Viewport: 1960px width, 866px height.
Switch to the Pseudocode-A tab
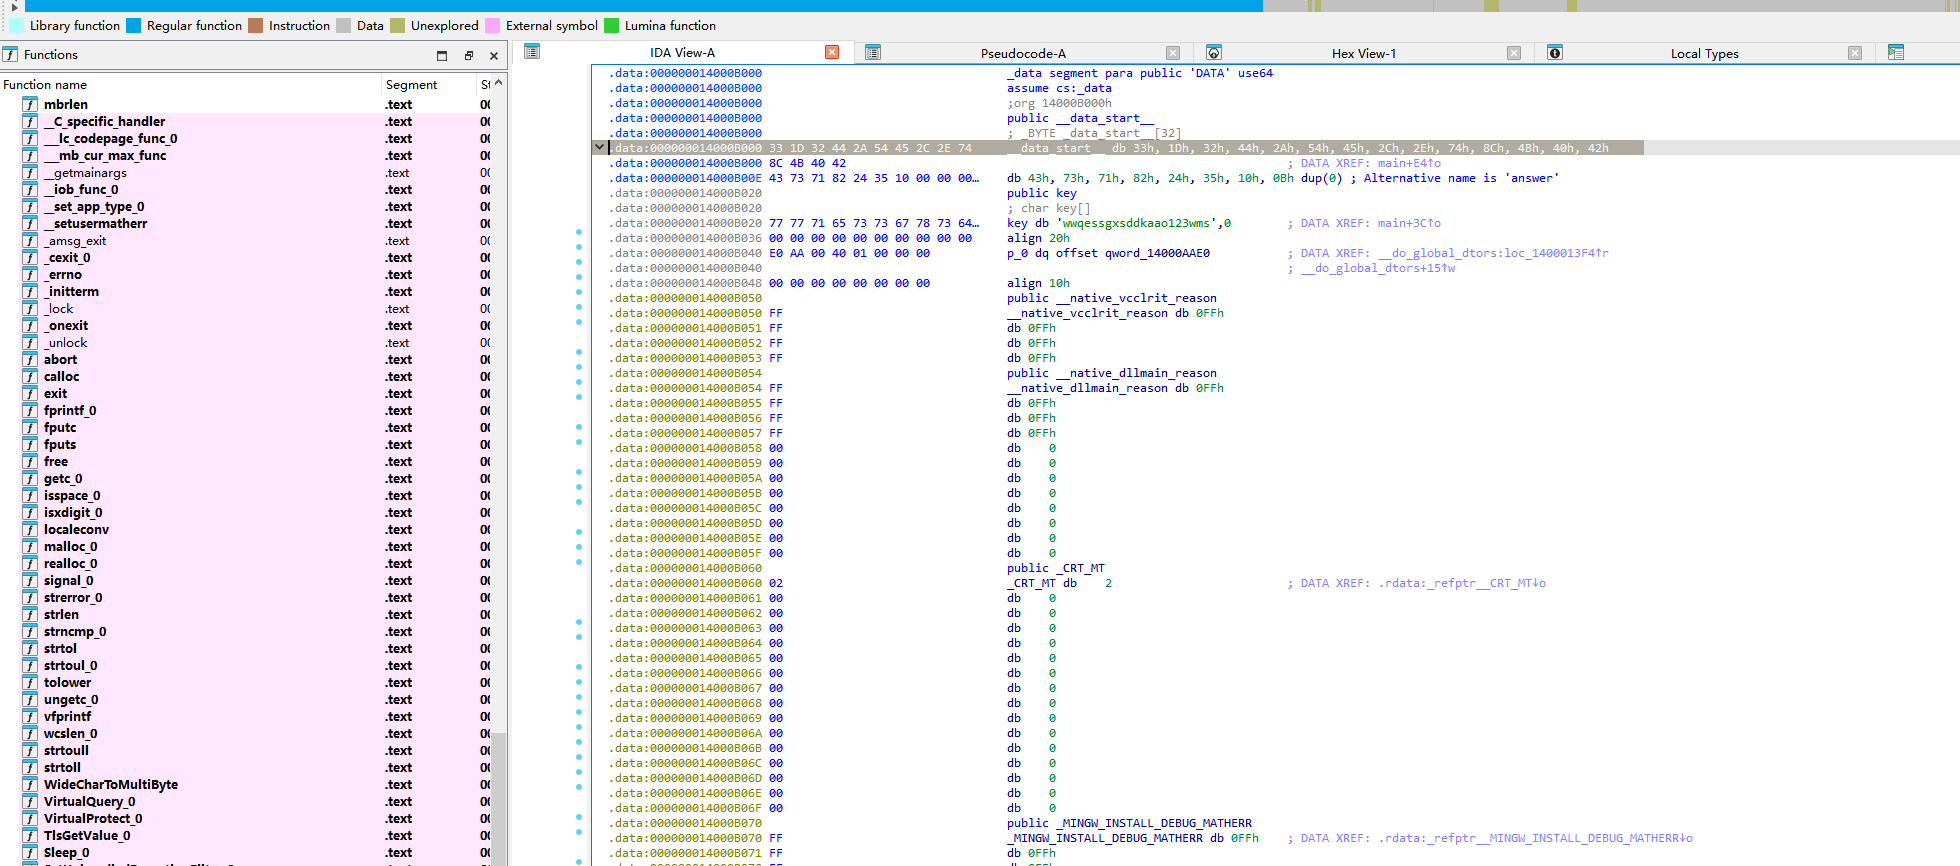click(x=1022, y=53)
